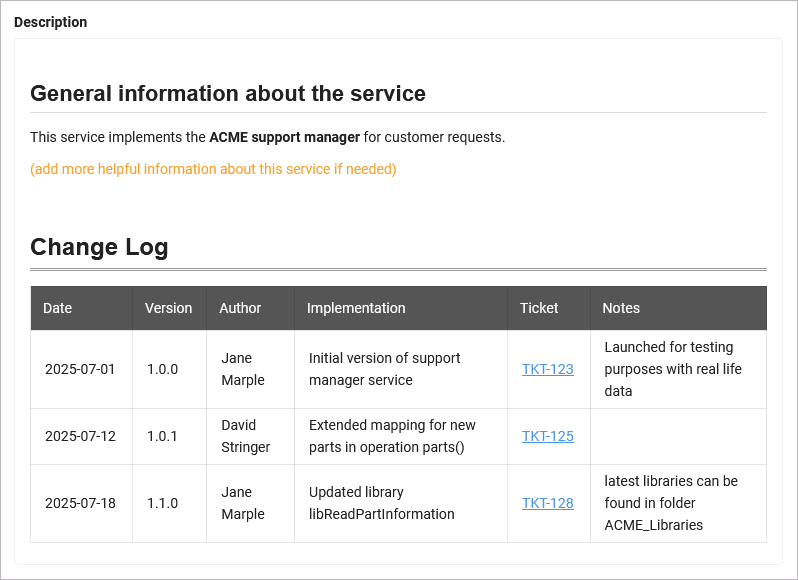This screenshot has height=580, width=798.
Task: Click the David Stringer author cell
Action: (245, 436)
